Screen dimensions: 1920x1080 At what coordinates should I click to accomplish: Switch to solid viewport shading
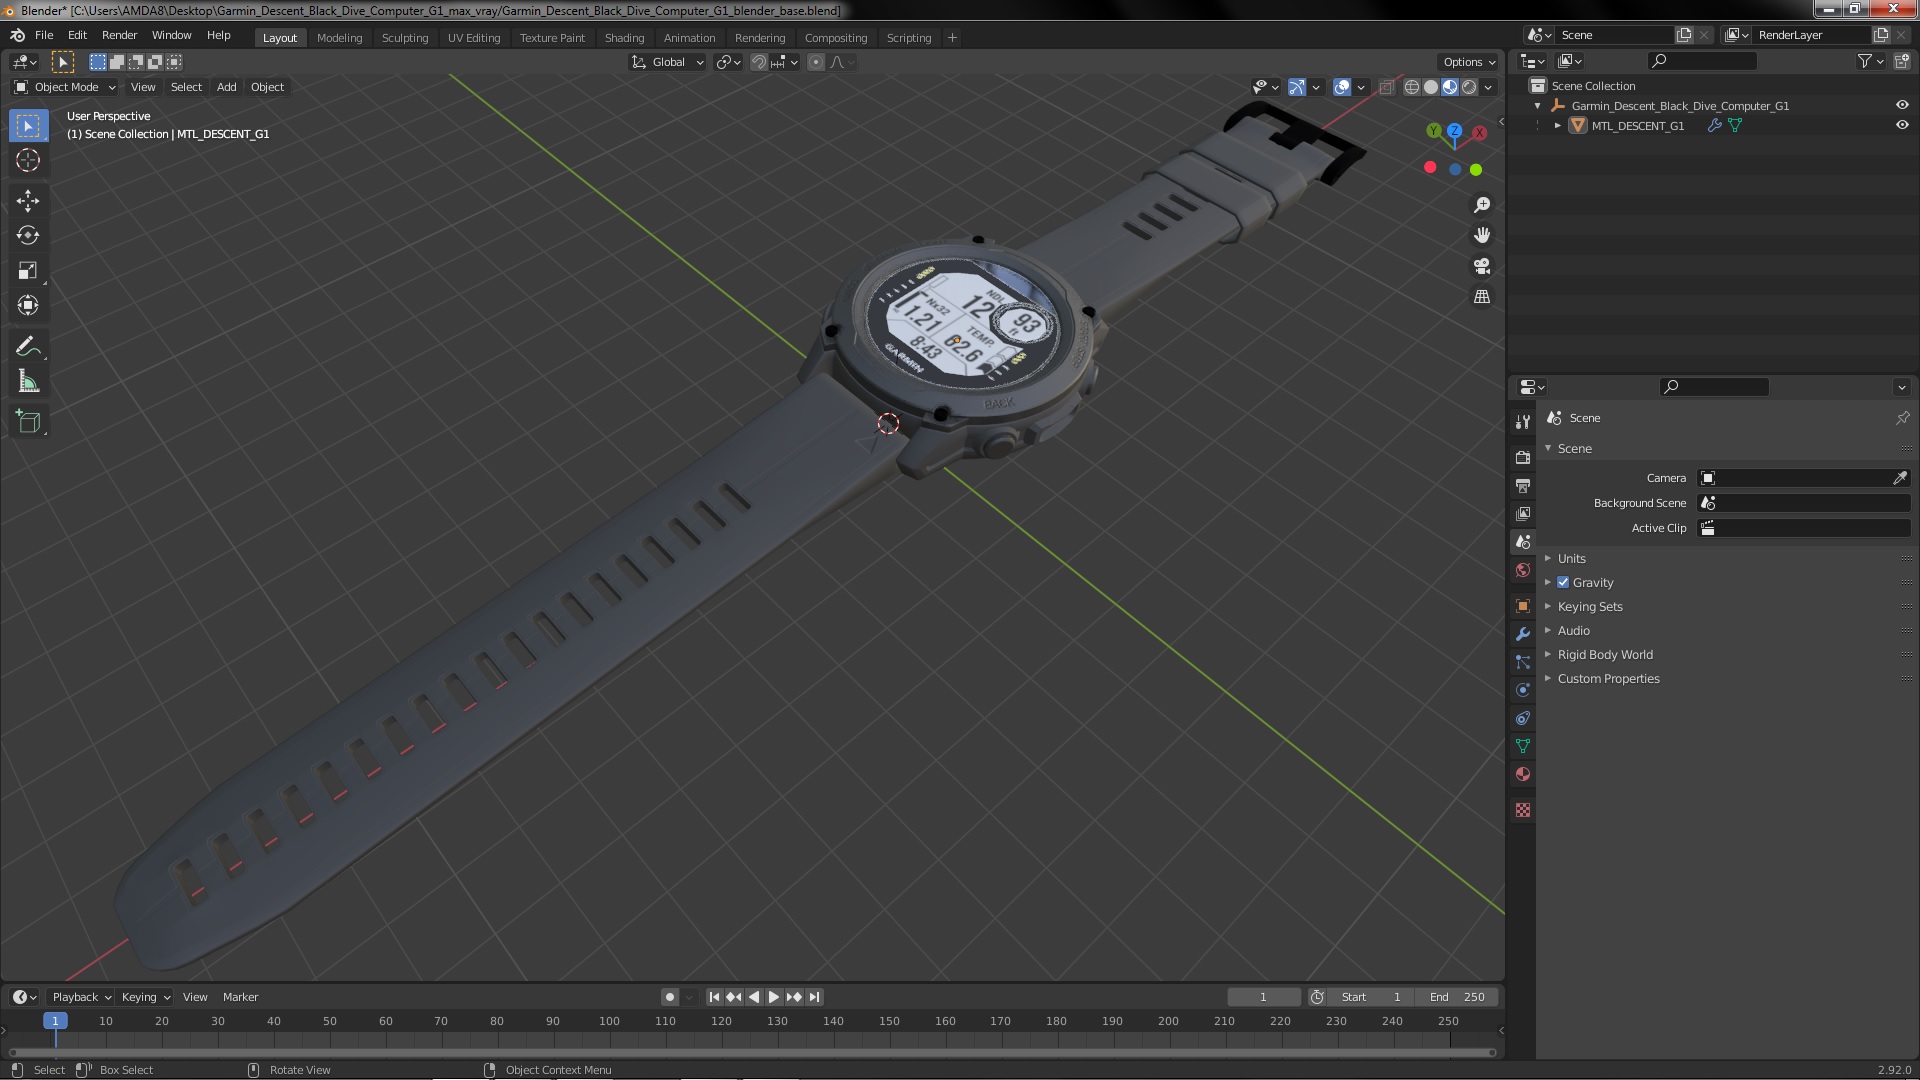pos(1431,87)
